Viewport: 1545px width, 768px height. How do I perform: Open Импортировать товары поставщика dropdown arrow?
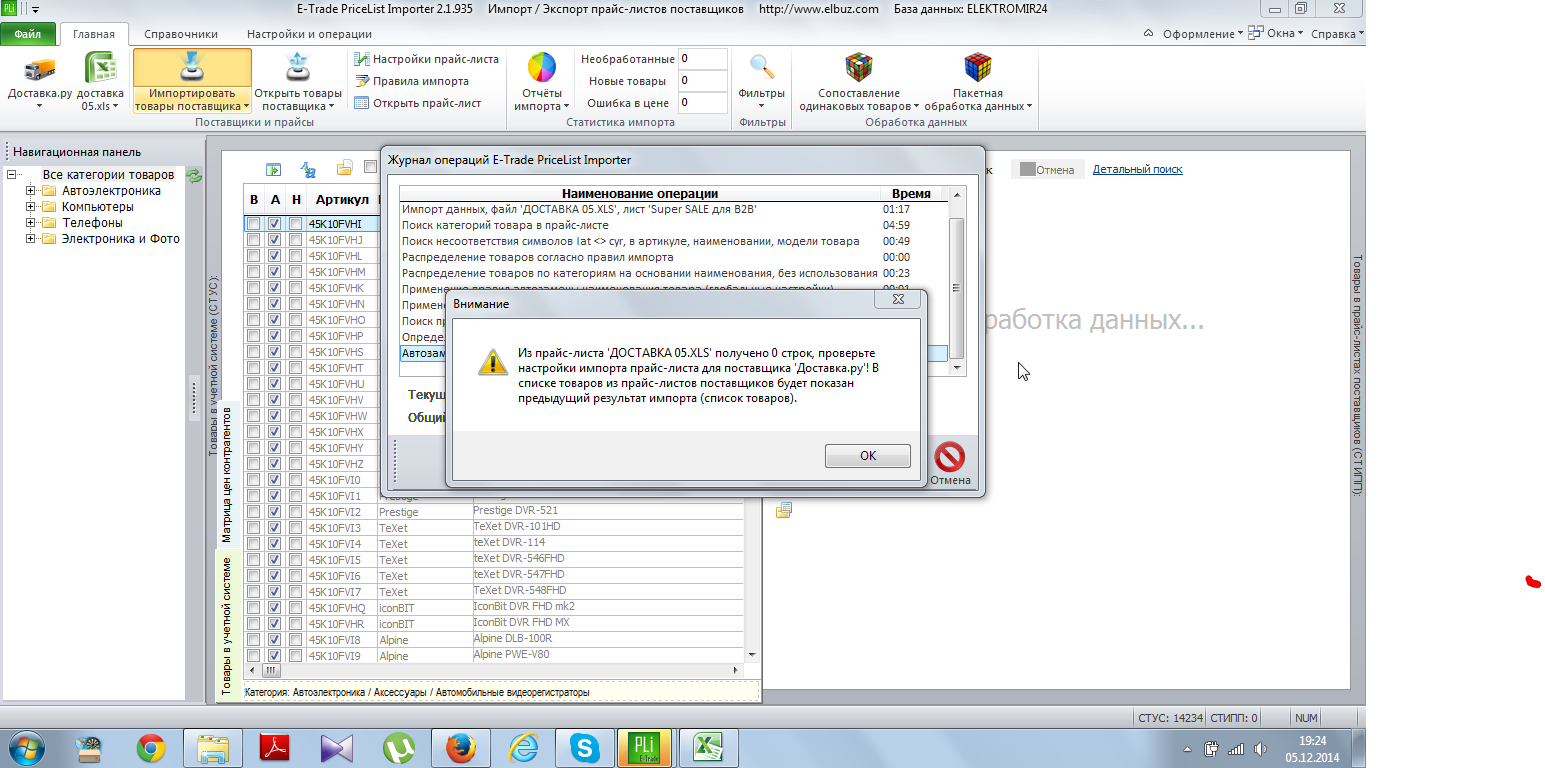pyautogui.click(x=246, y=106)
